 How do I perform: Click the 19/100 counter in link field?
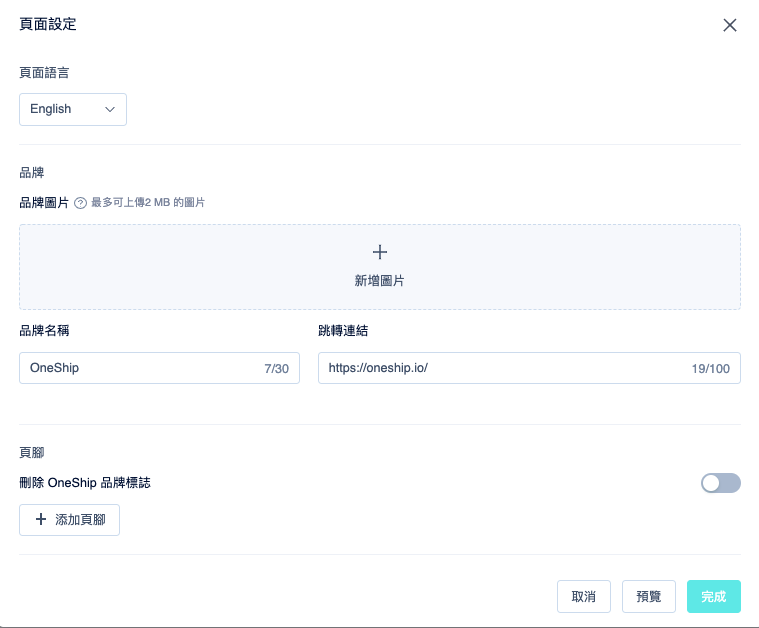click(x=711, y=369)
